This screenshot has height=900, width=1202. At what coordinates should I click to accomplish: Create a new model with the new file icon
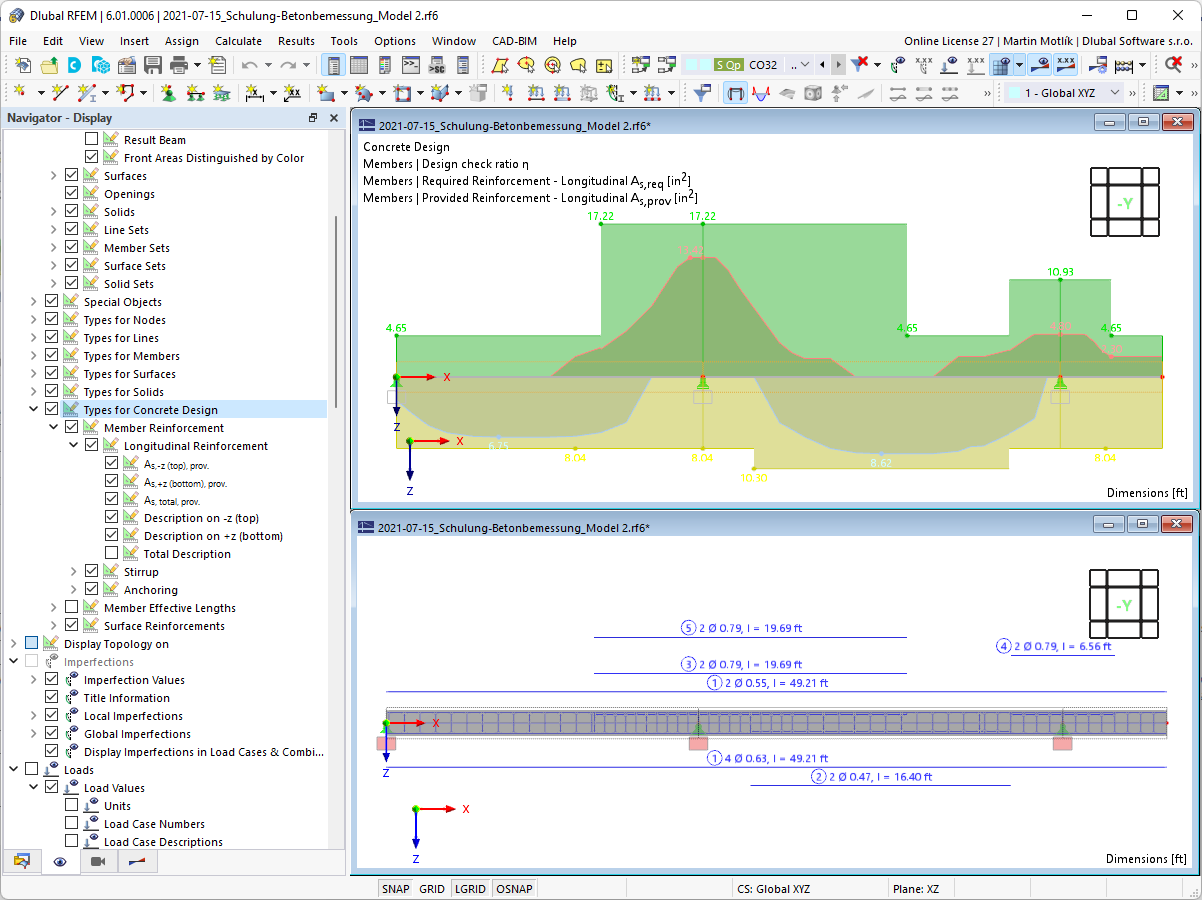tap(22, 64)
